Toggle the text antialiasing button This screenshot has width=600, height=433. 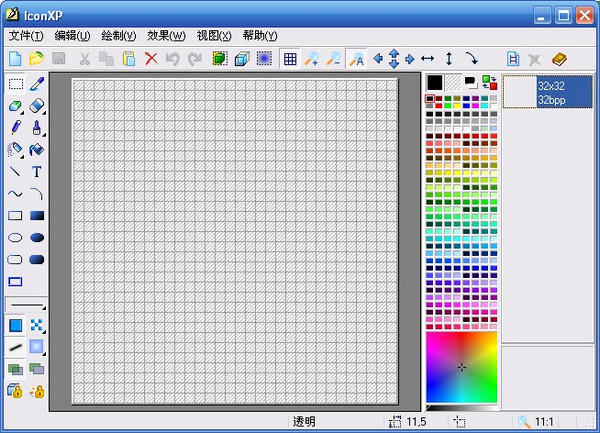click(x=356, y=59)
